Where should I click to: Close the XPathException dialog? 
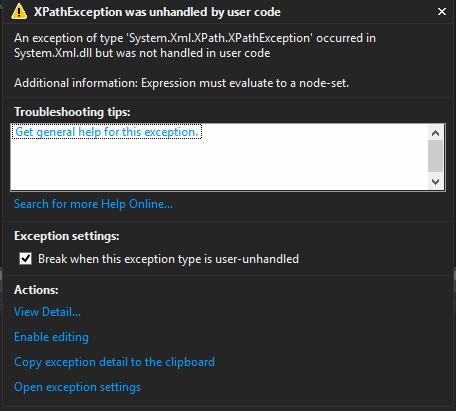pyautogui.click(x=442, y=12)
